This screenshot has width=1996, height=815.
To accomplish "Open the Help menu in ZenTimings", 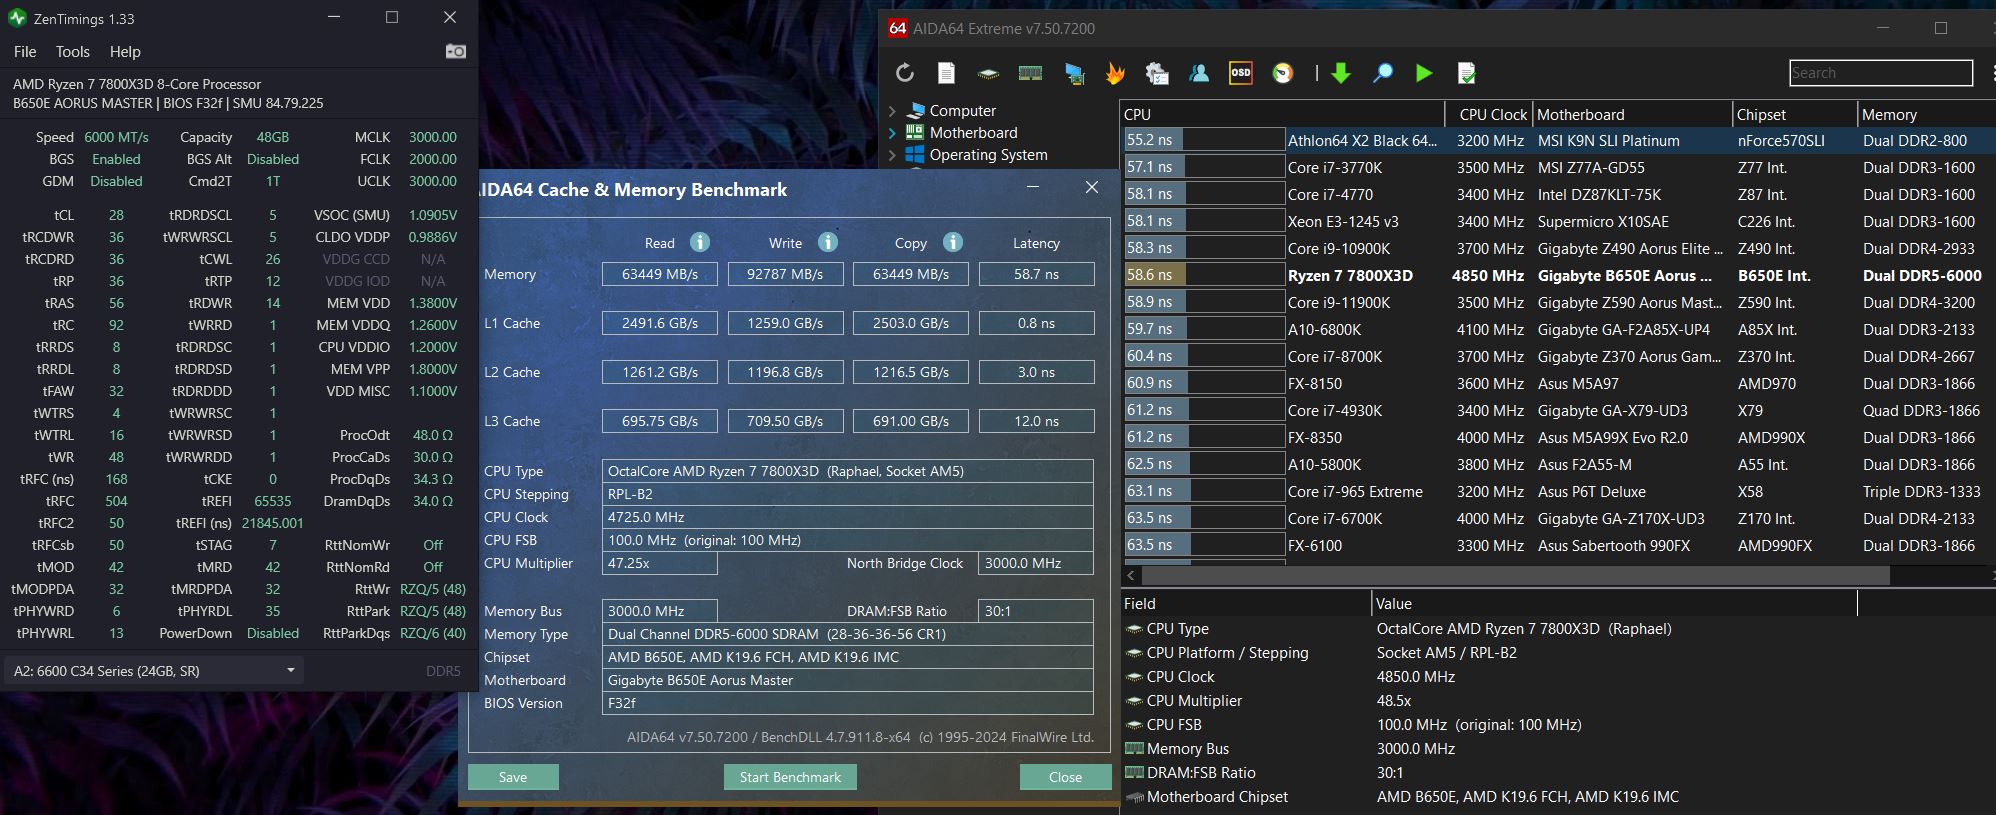I will [x=125, y=52].
